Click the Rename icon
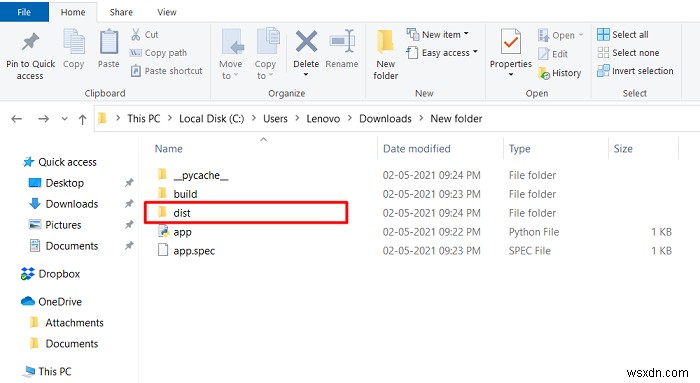Viewport: 700px width, 383px height. coord(342,41)
